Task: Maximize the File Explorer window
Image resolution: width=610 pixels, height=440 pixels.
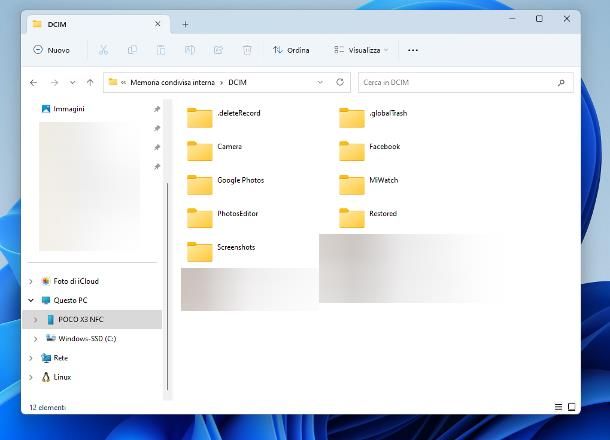Action: pos(539,18)
